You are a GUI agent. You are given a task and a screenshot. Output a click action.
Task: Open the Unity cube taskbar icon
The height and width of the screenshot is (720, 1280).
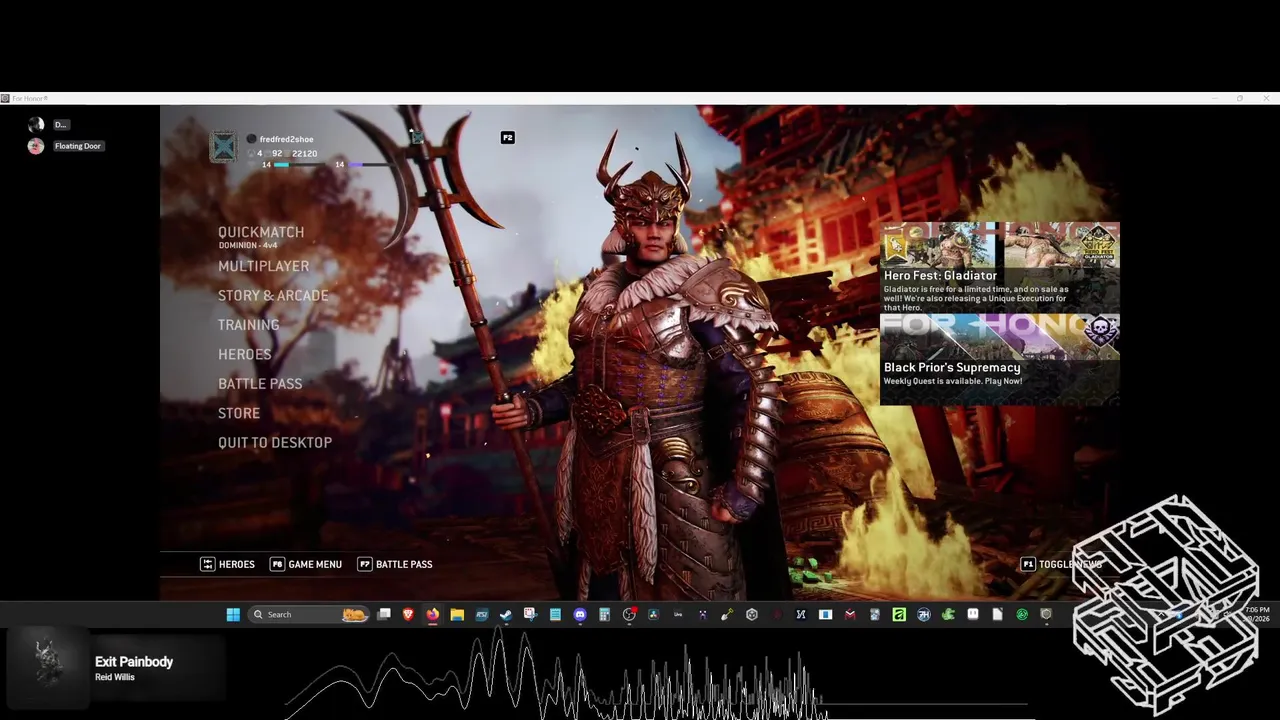(x=752, y=614)
